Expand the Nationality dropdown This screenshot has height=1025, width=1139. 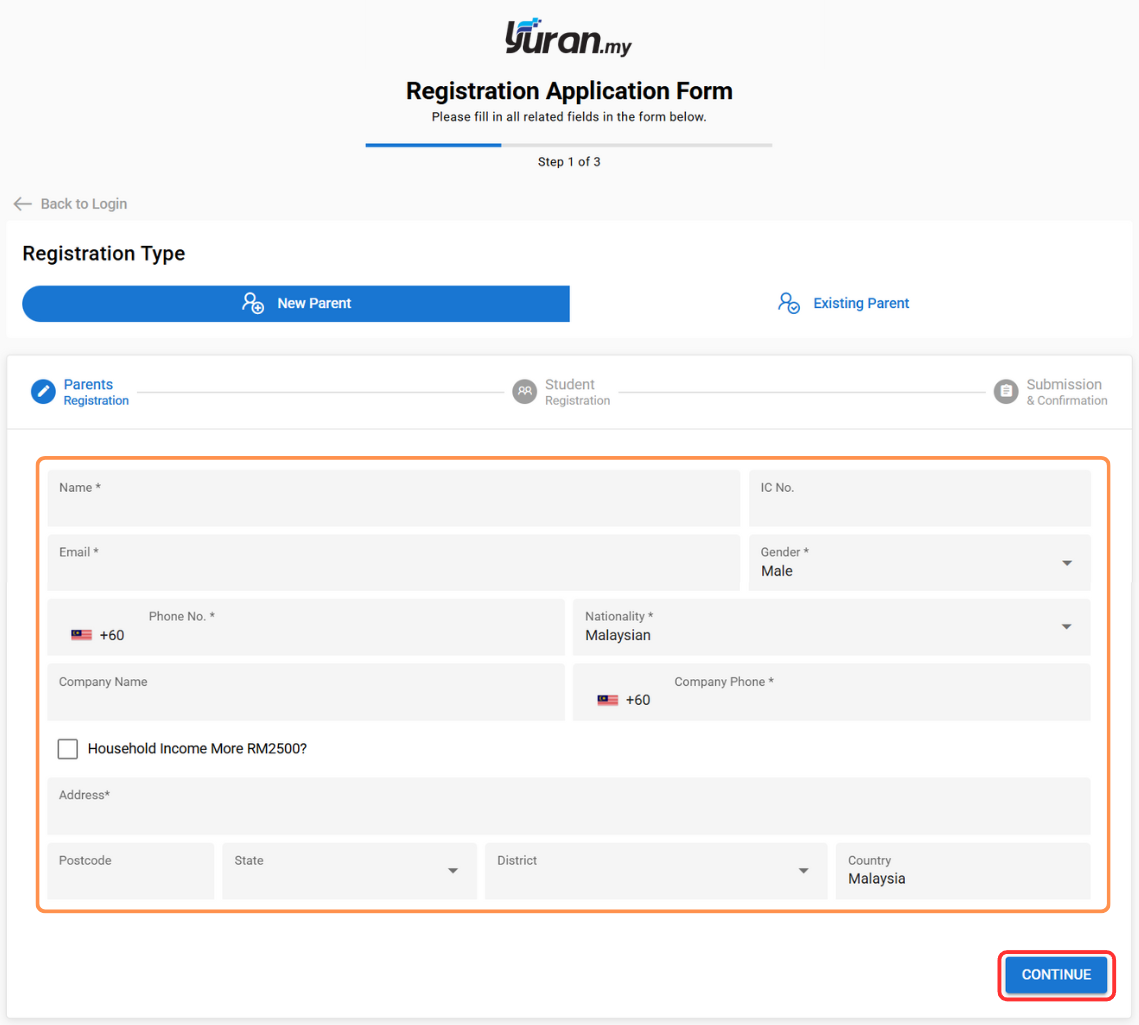1067,627
